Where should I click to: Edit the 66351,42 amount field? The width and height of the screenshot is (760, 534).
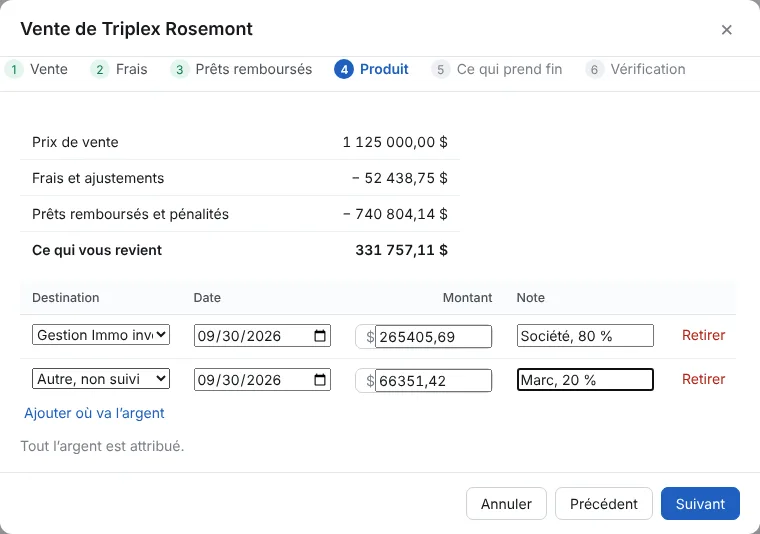click(433, 380)
